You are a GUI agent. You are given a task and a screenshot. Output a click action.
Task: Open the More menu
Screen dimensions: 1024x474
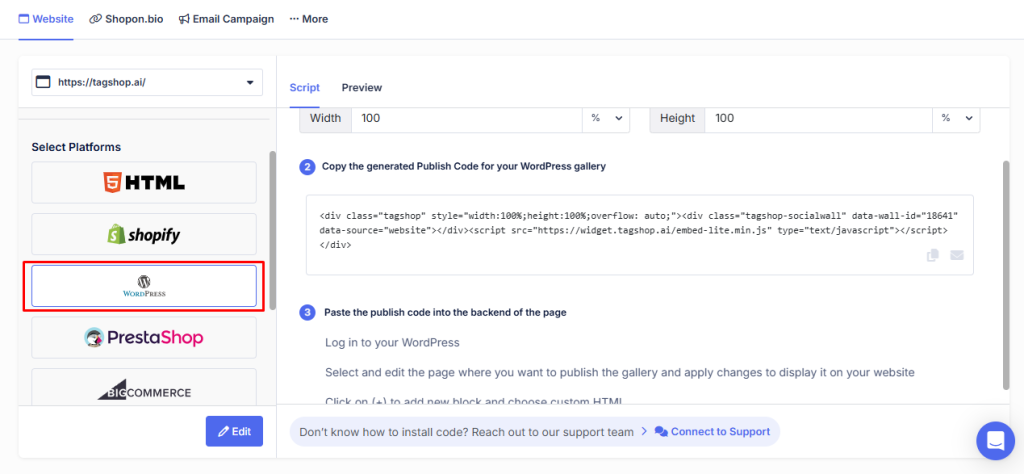pyautogui.click(x=308, y=19)
